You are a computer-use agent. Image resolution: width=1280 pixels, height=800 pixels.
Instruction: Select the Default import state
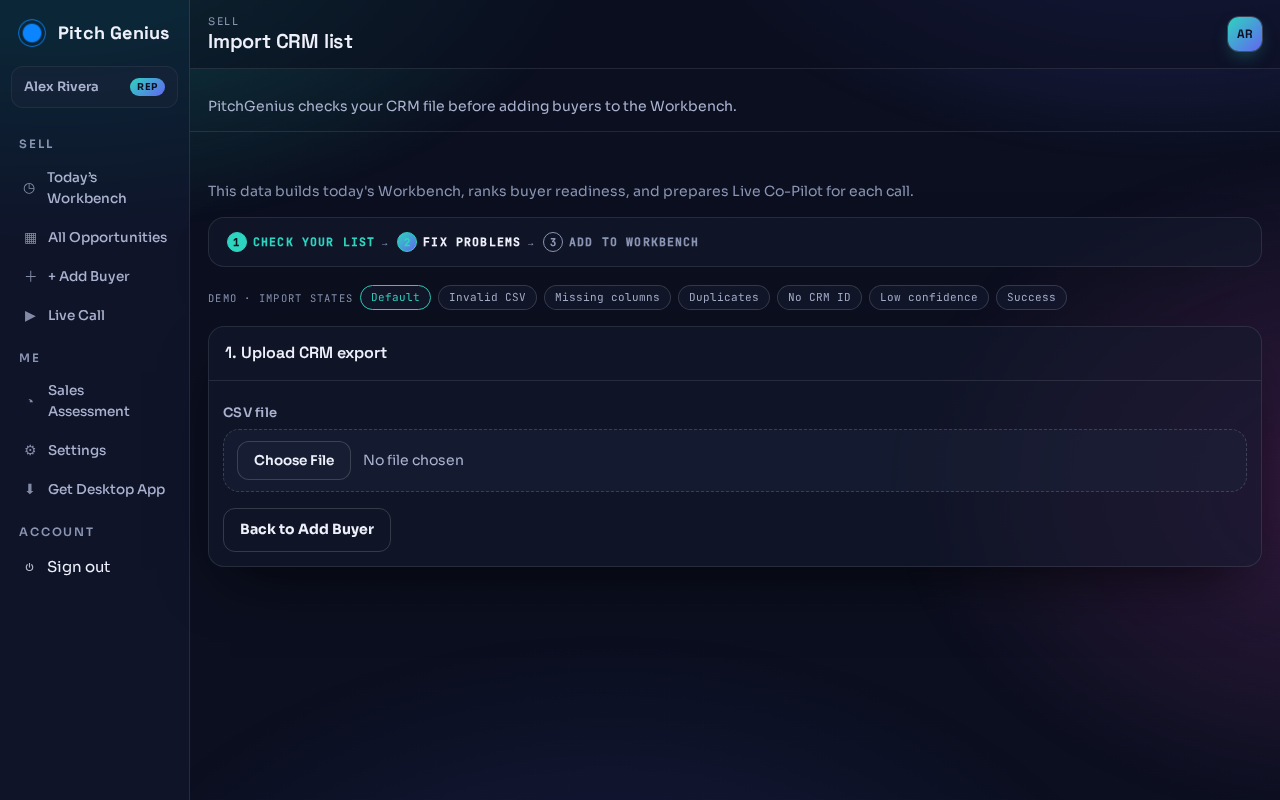(x=395, y=298)
